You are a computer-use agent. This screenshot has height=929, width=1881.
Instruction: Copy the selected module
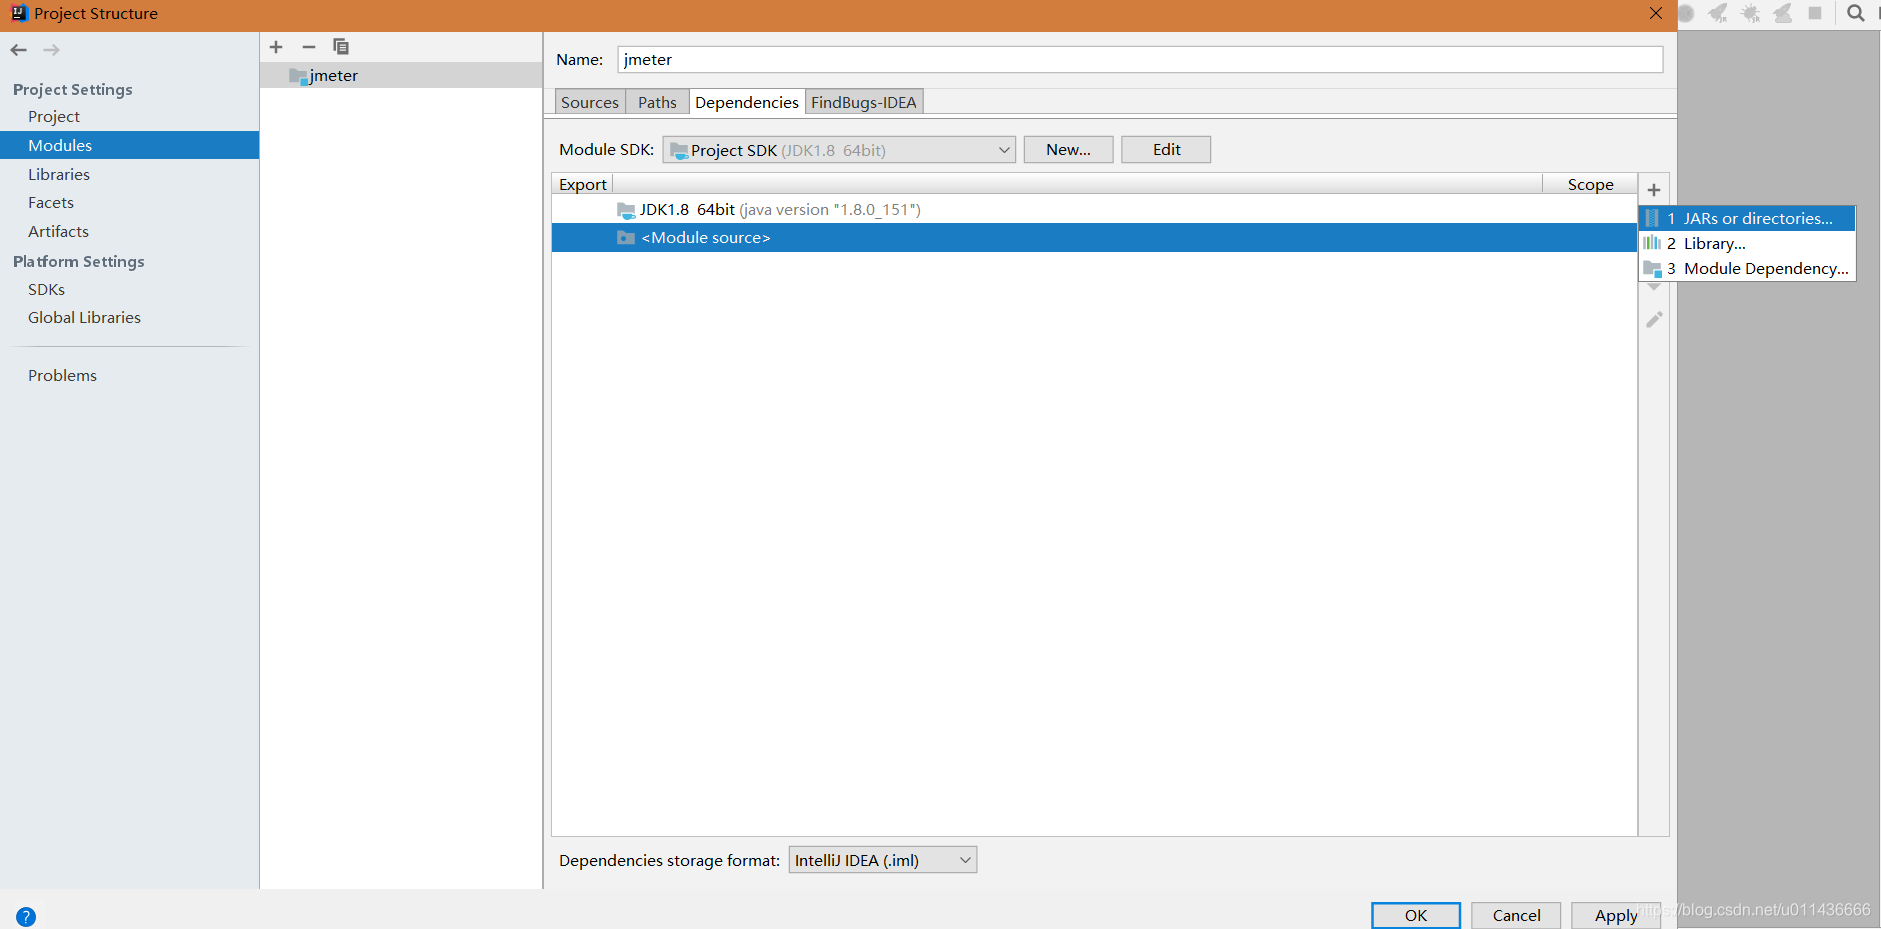341,47
